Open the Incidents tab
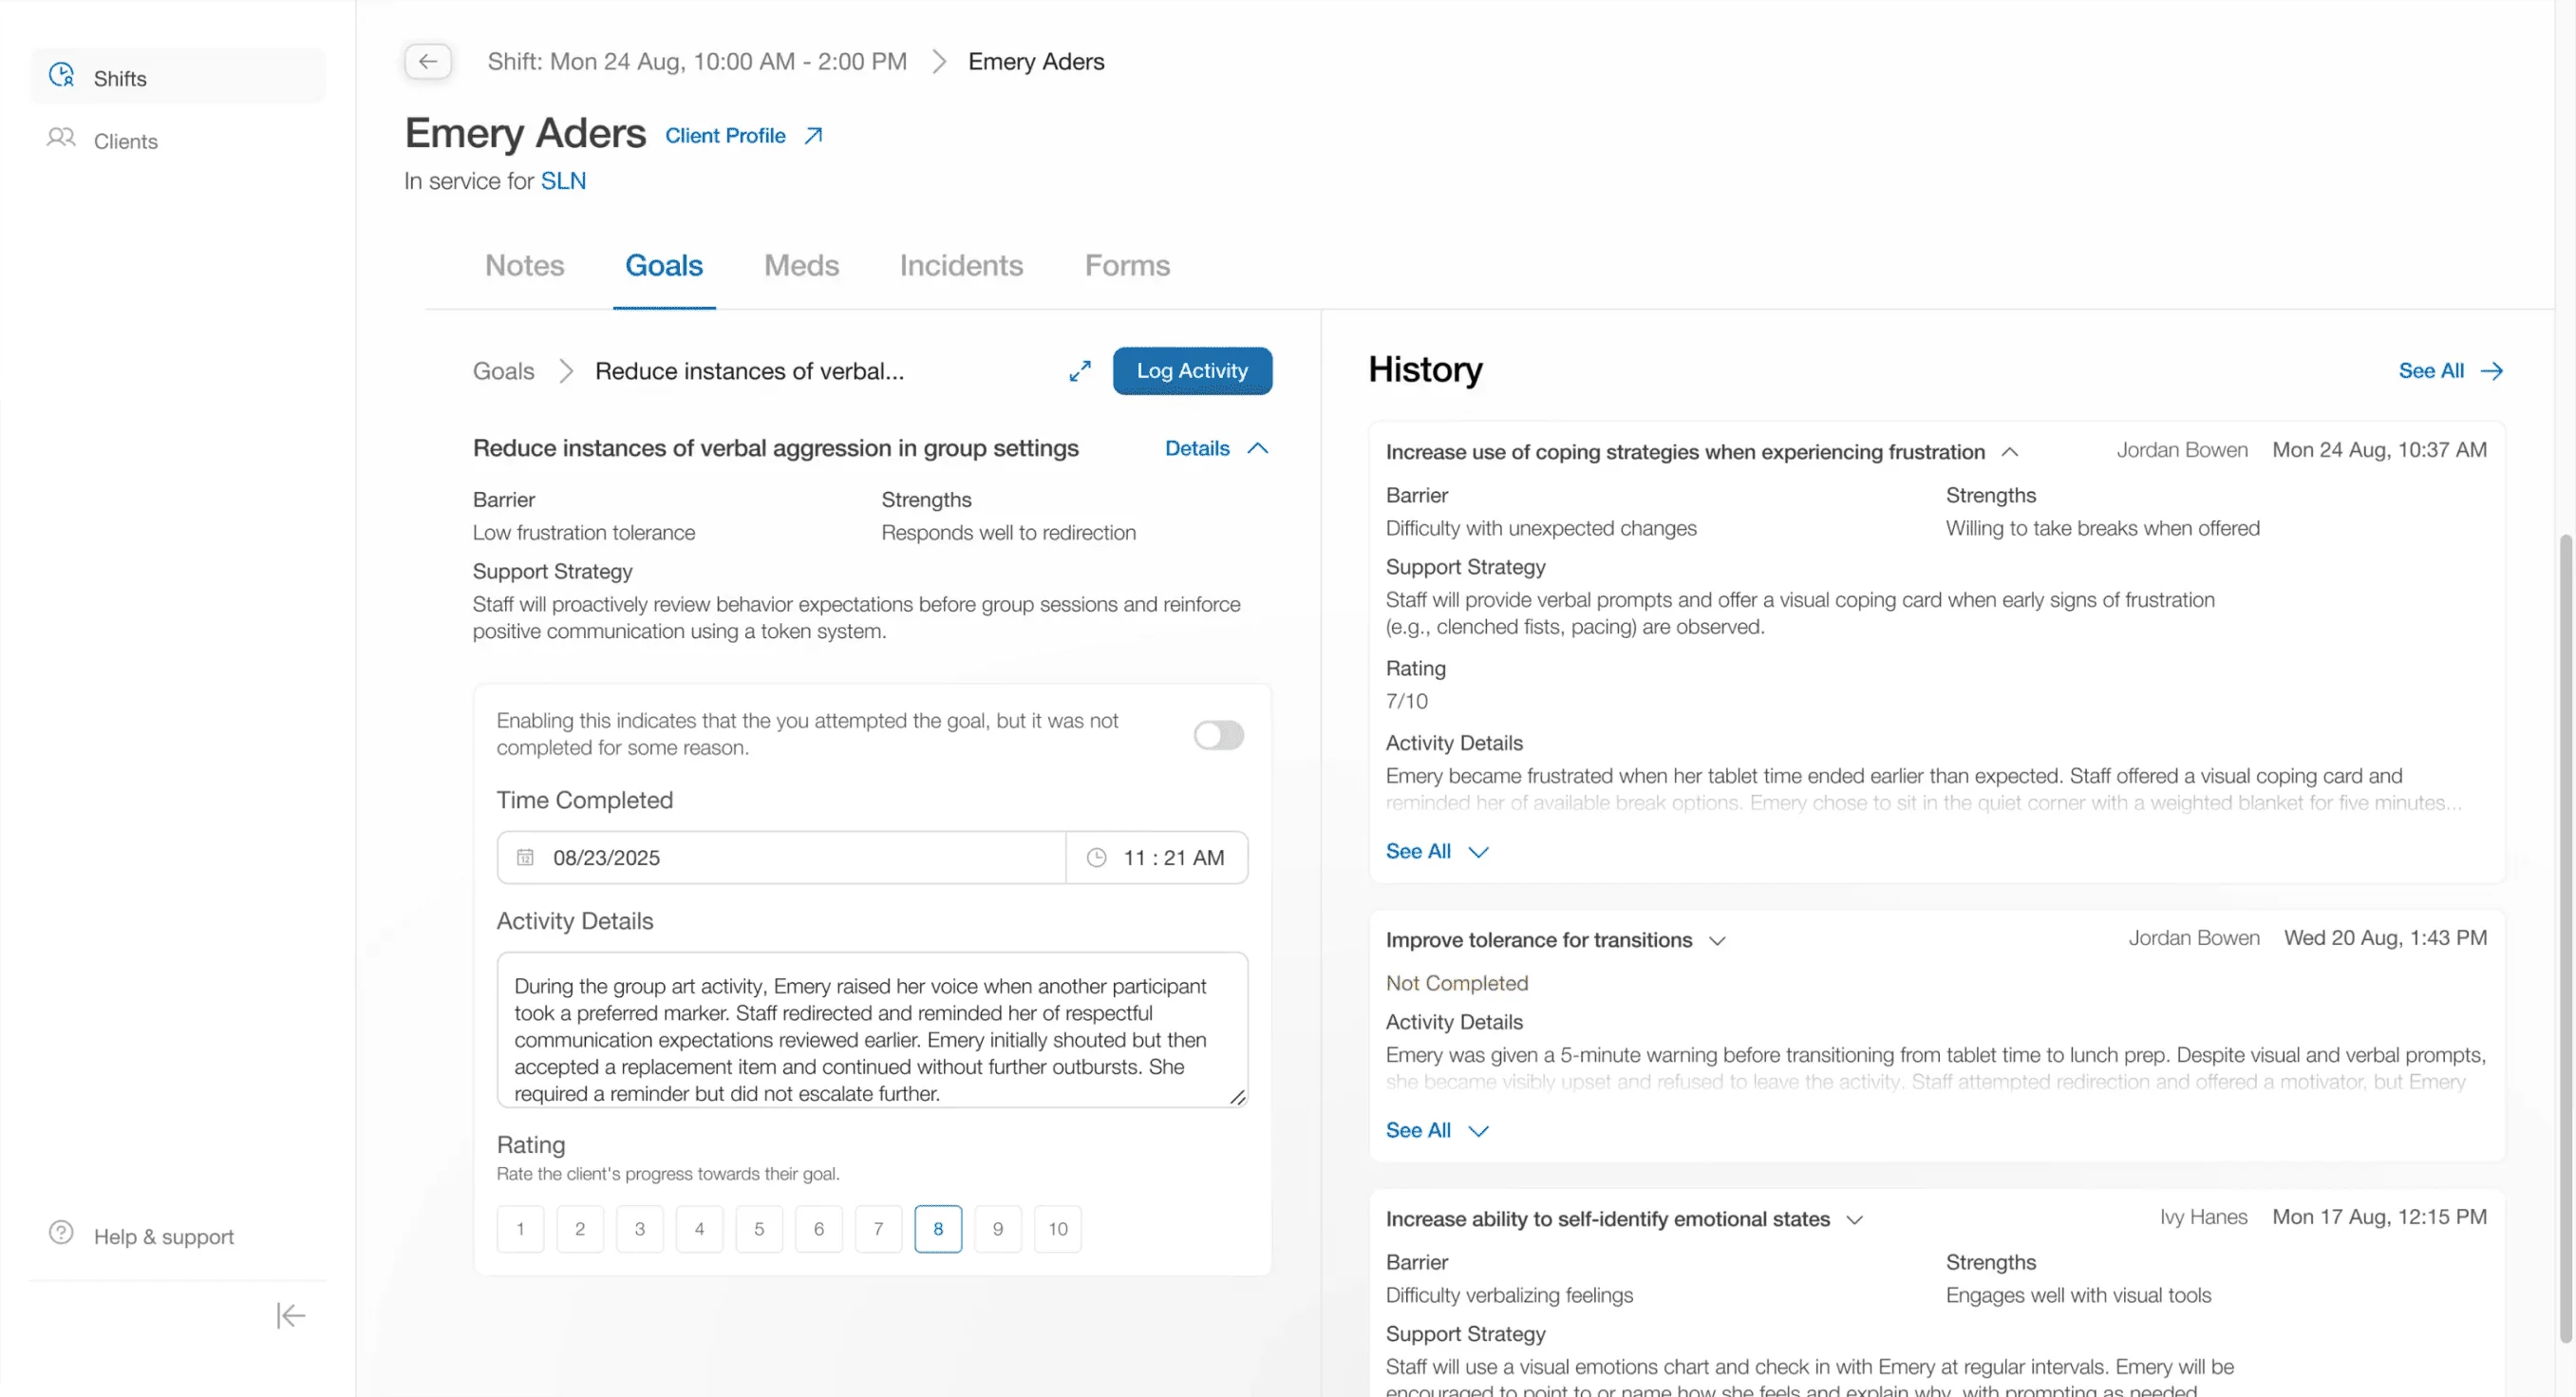The width and height of the screenshot is (2576, 1397). pos(961,266)
